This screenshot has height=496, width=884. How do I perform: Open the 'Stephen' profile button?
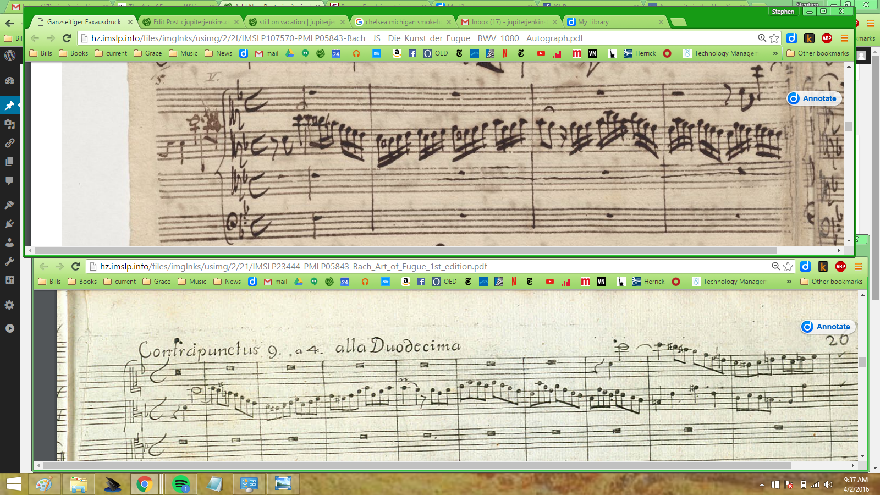783,11
